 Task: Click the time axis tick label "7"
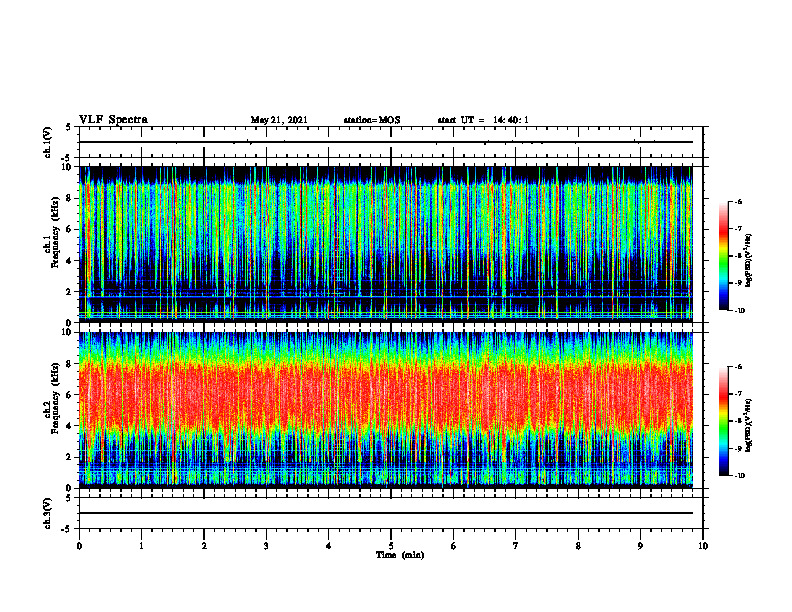tap(516, 546)
